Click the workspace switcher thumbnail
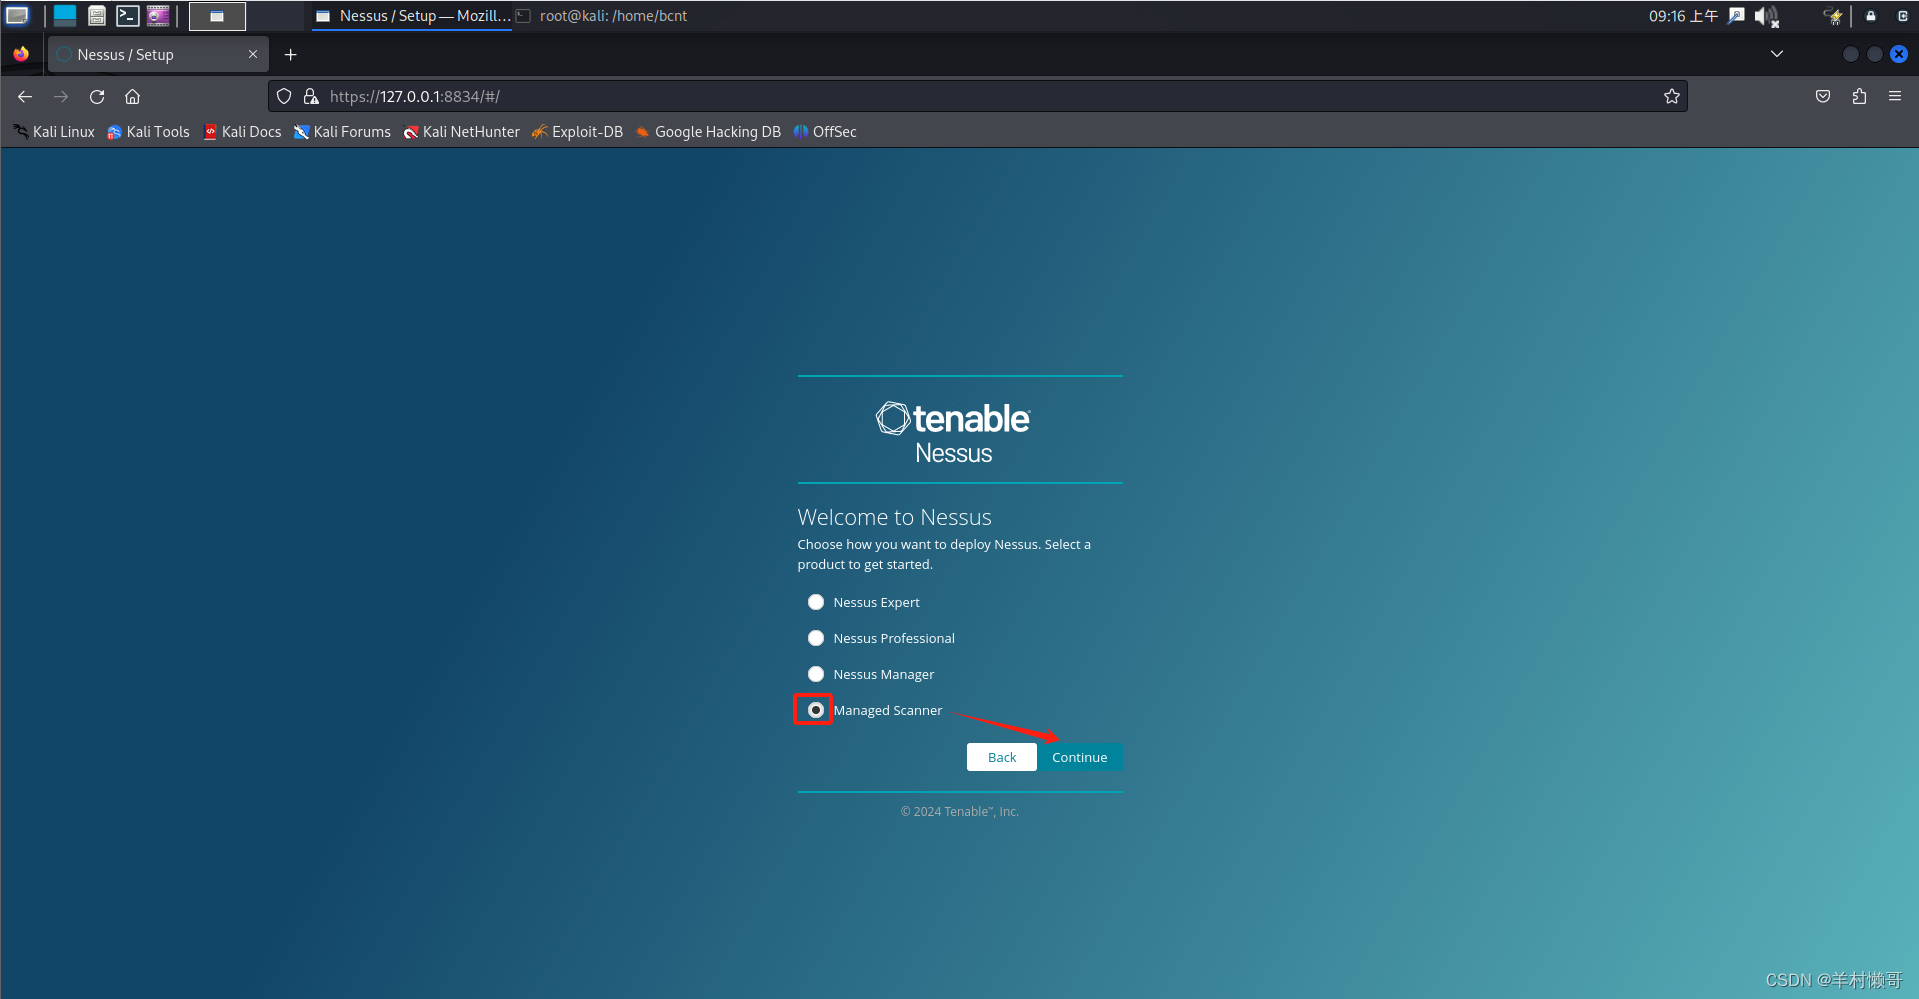1919x999 pixels. pyautogui.click(x=217, y=16)
